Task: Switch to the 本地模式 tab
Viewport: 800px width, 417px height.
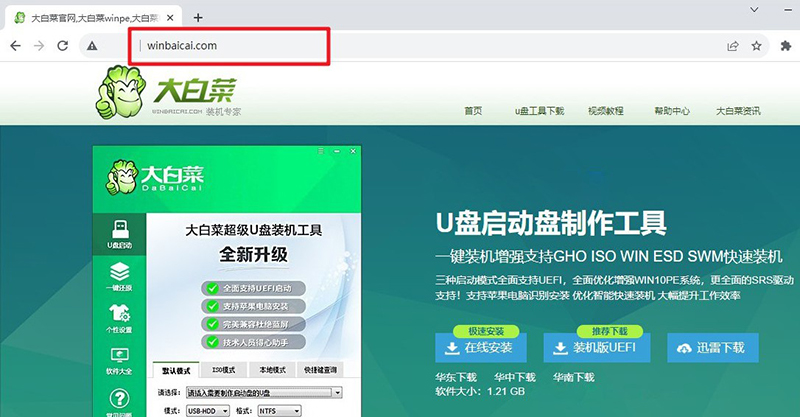Action: 272,369
